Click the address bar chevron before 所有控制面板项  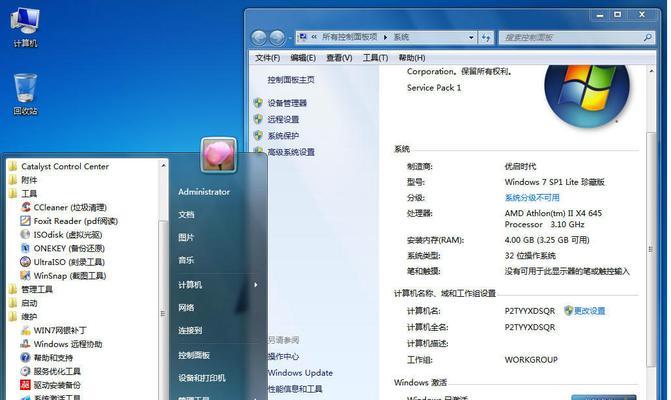[314, 37]
